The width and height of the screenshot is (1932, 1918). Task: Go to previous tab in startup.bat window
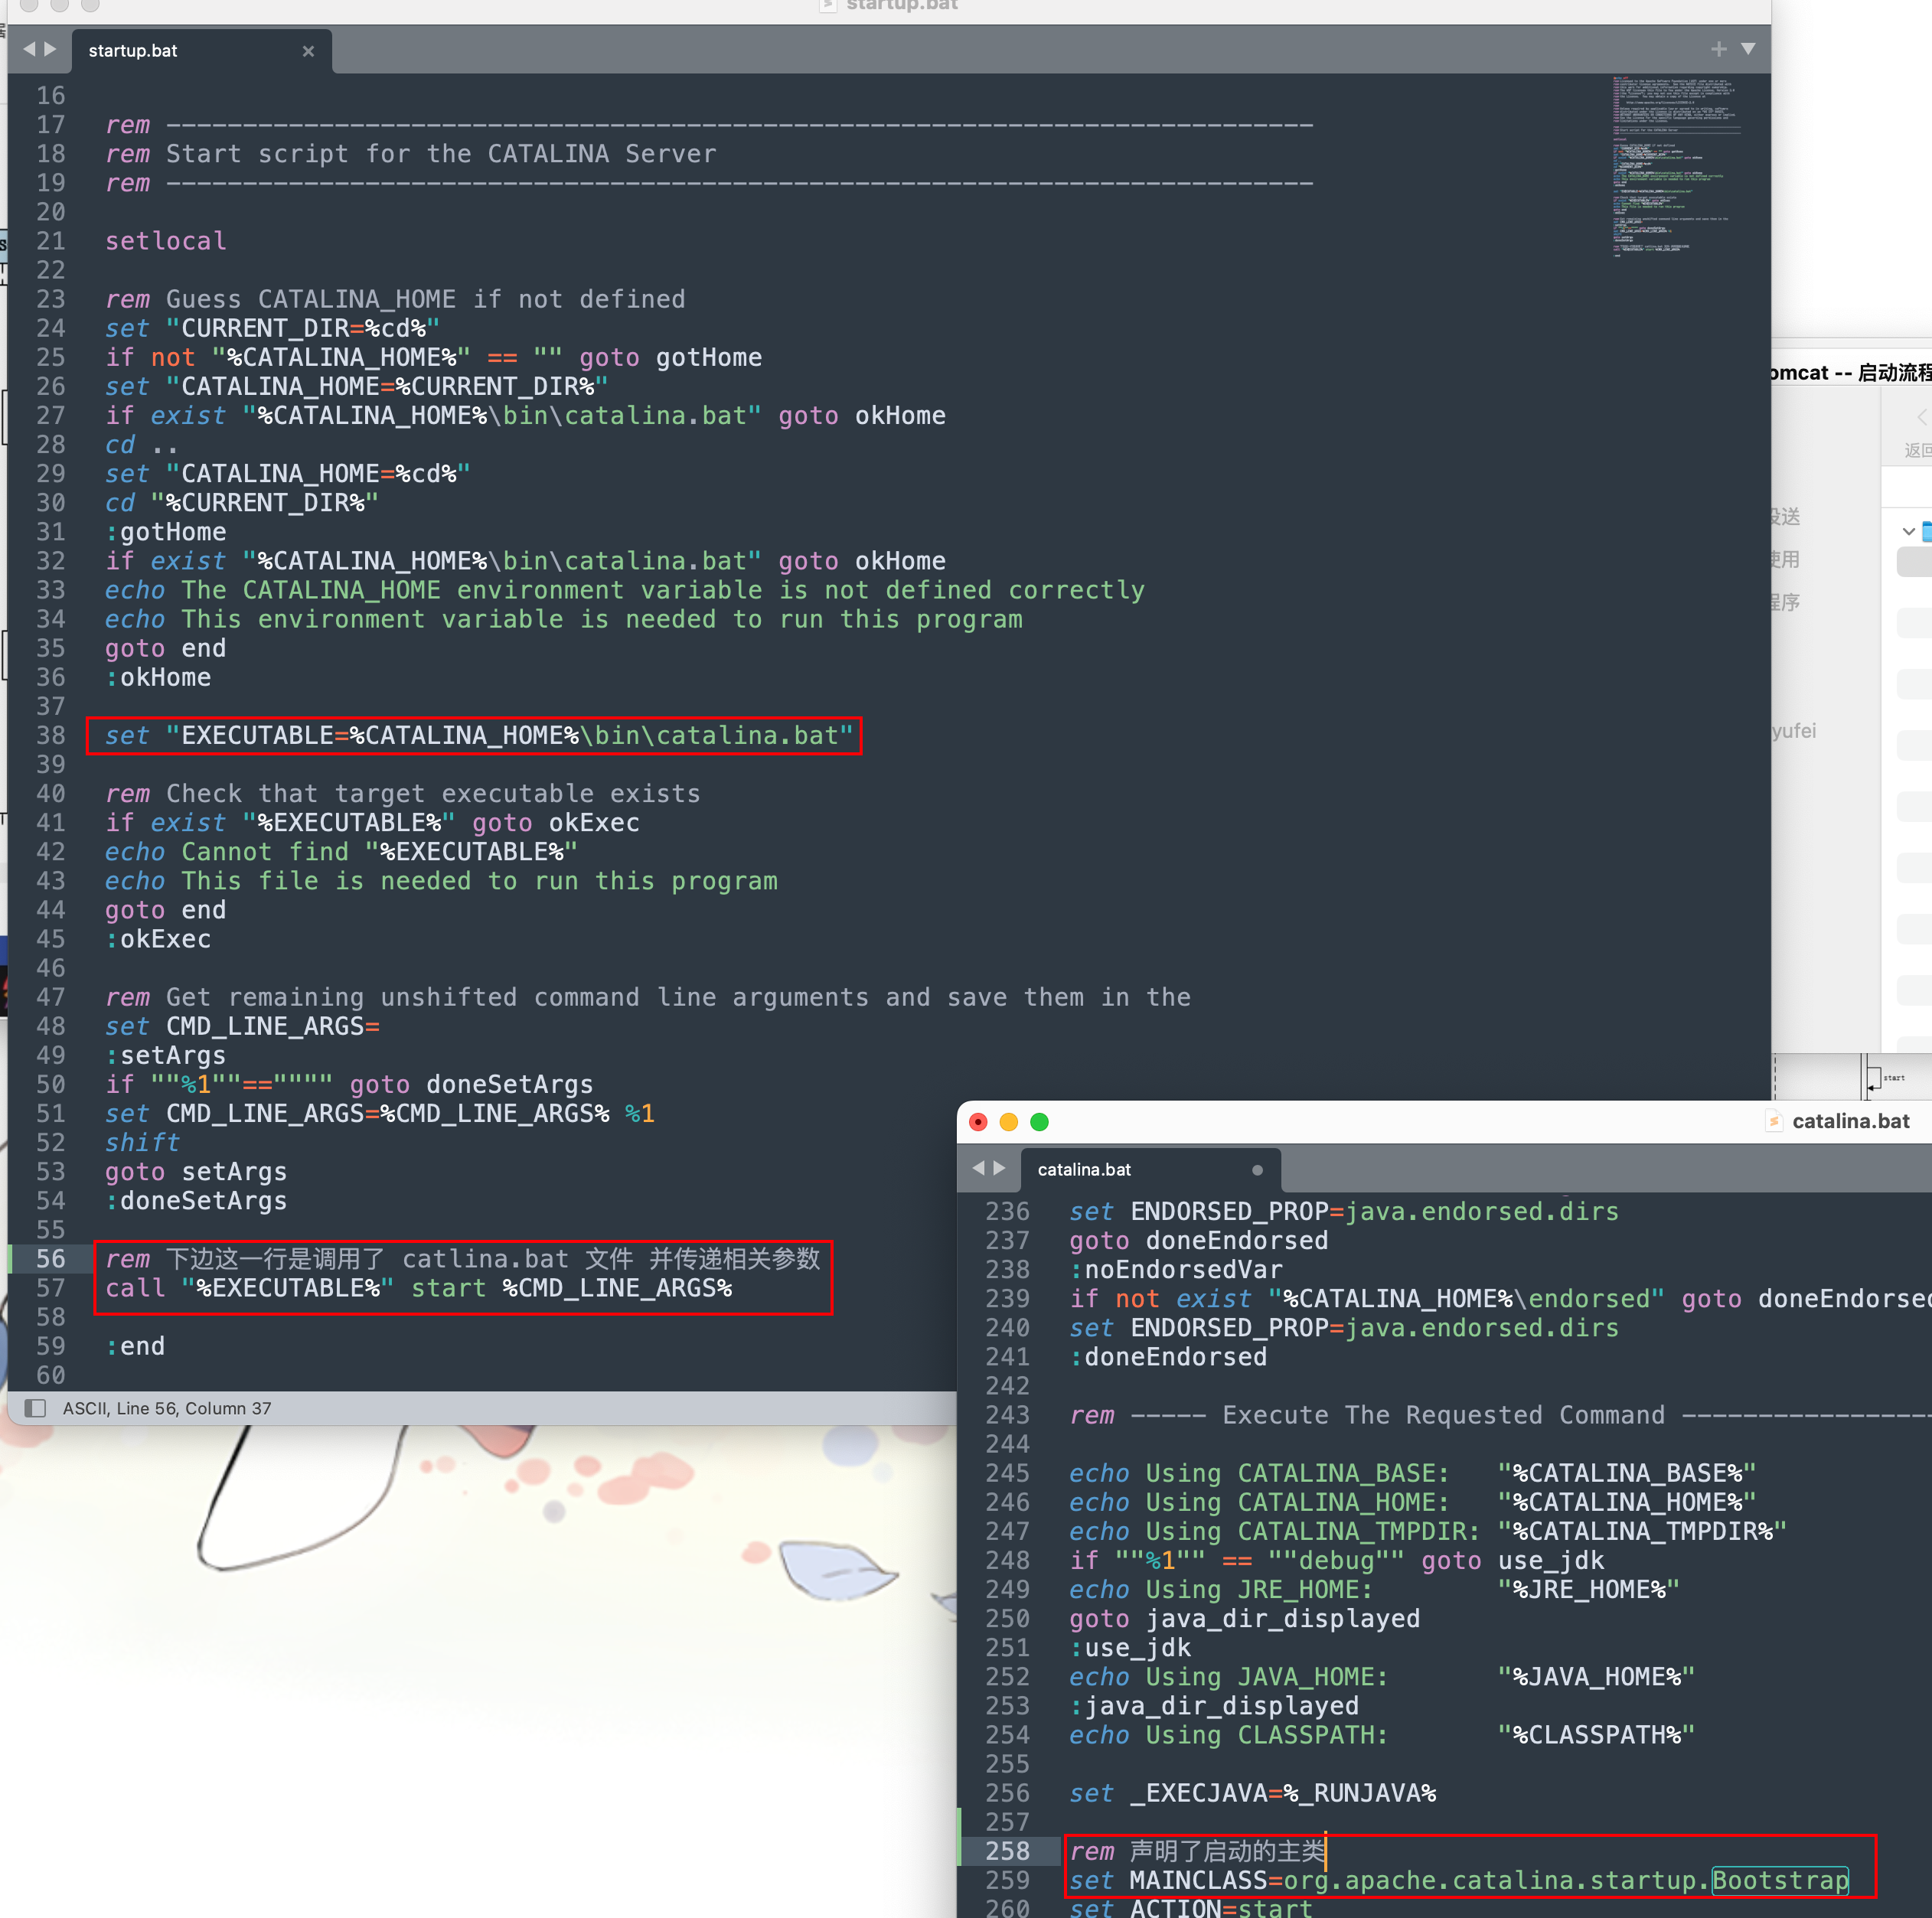pos(28,49)
